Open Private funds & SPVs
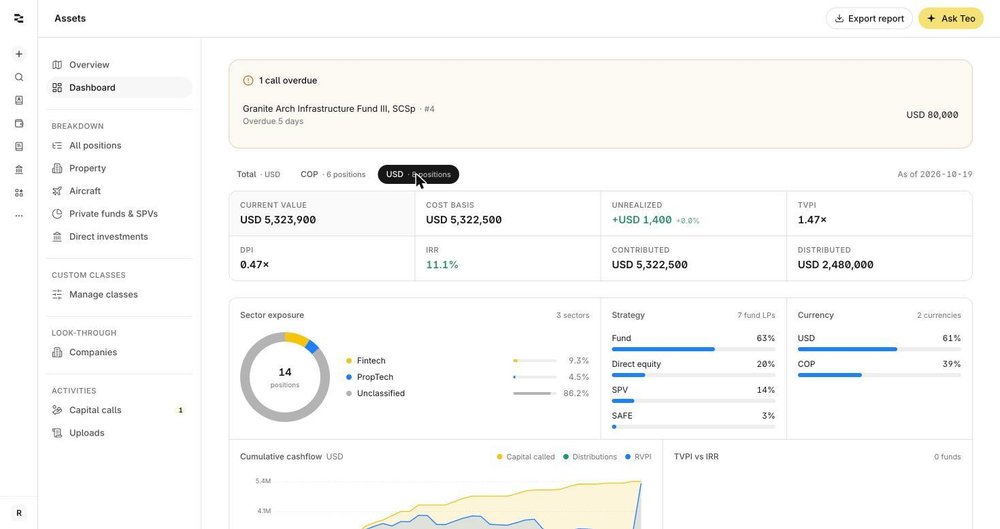Screen dimensions: 1000x529 (119, 214)
